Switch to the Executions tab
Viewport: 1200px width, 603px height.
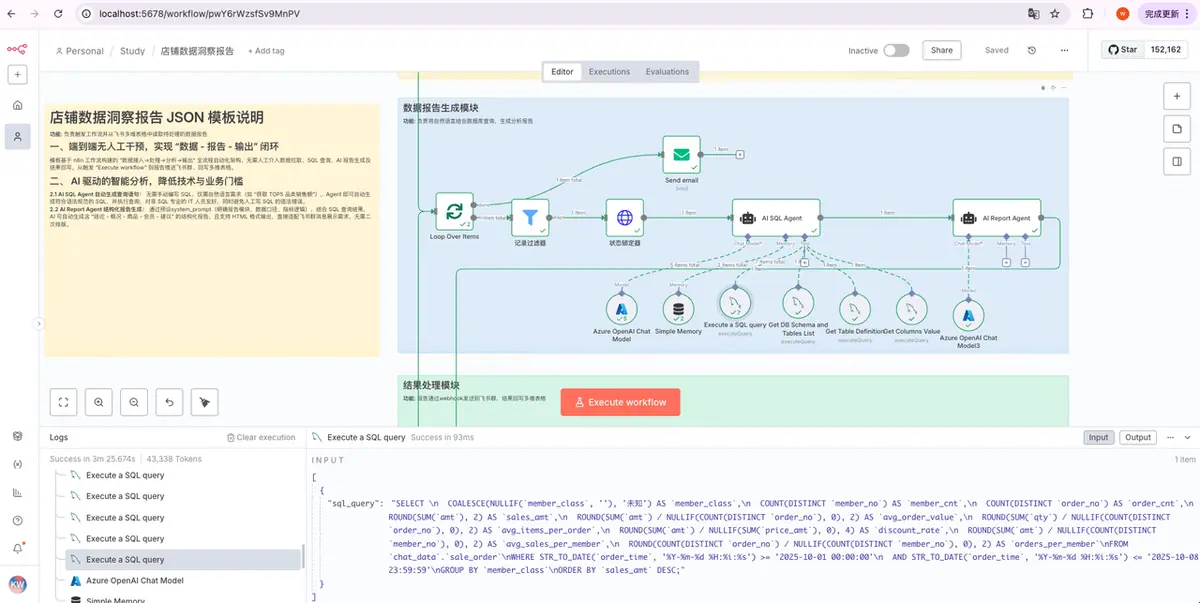(x=609, y=72)
